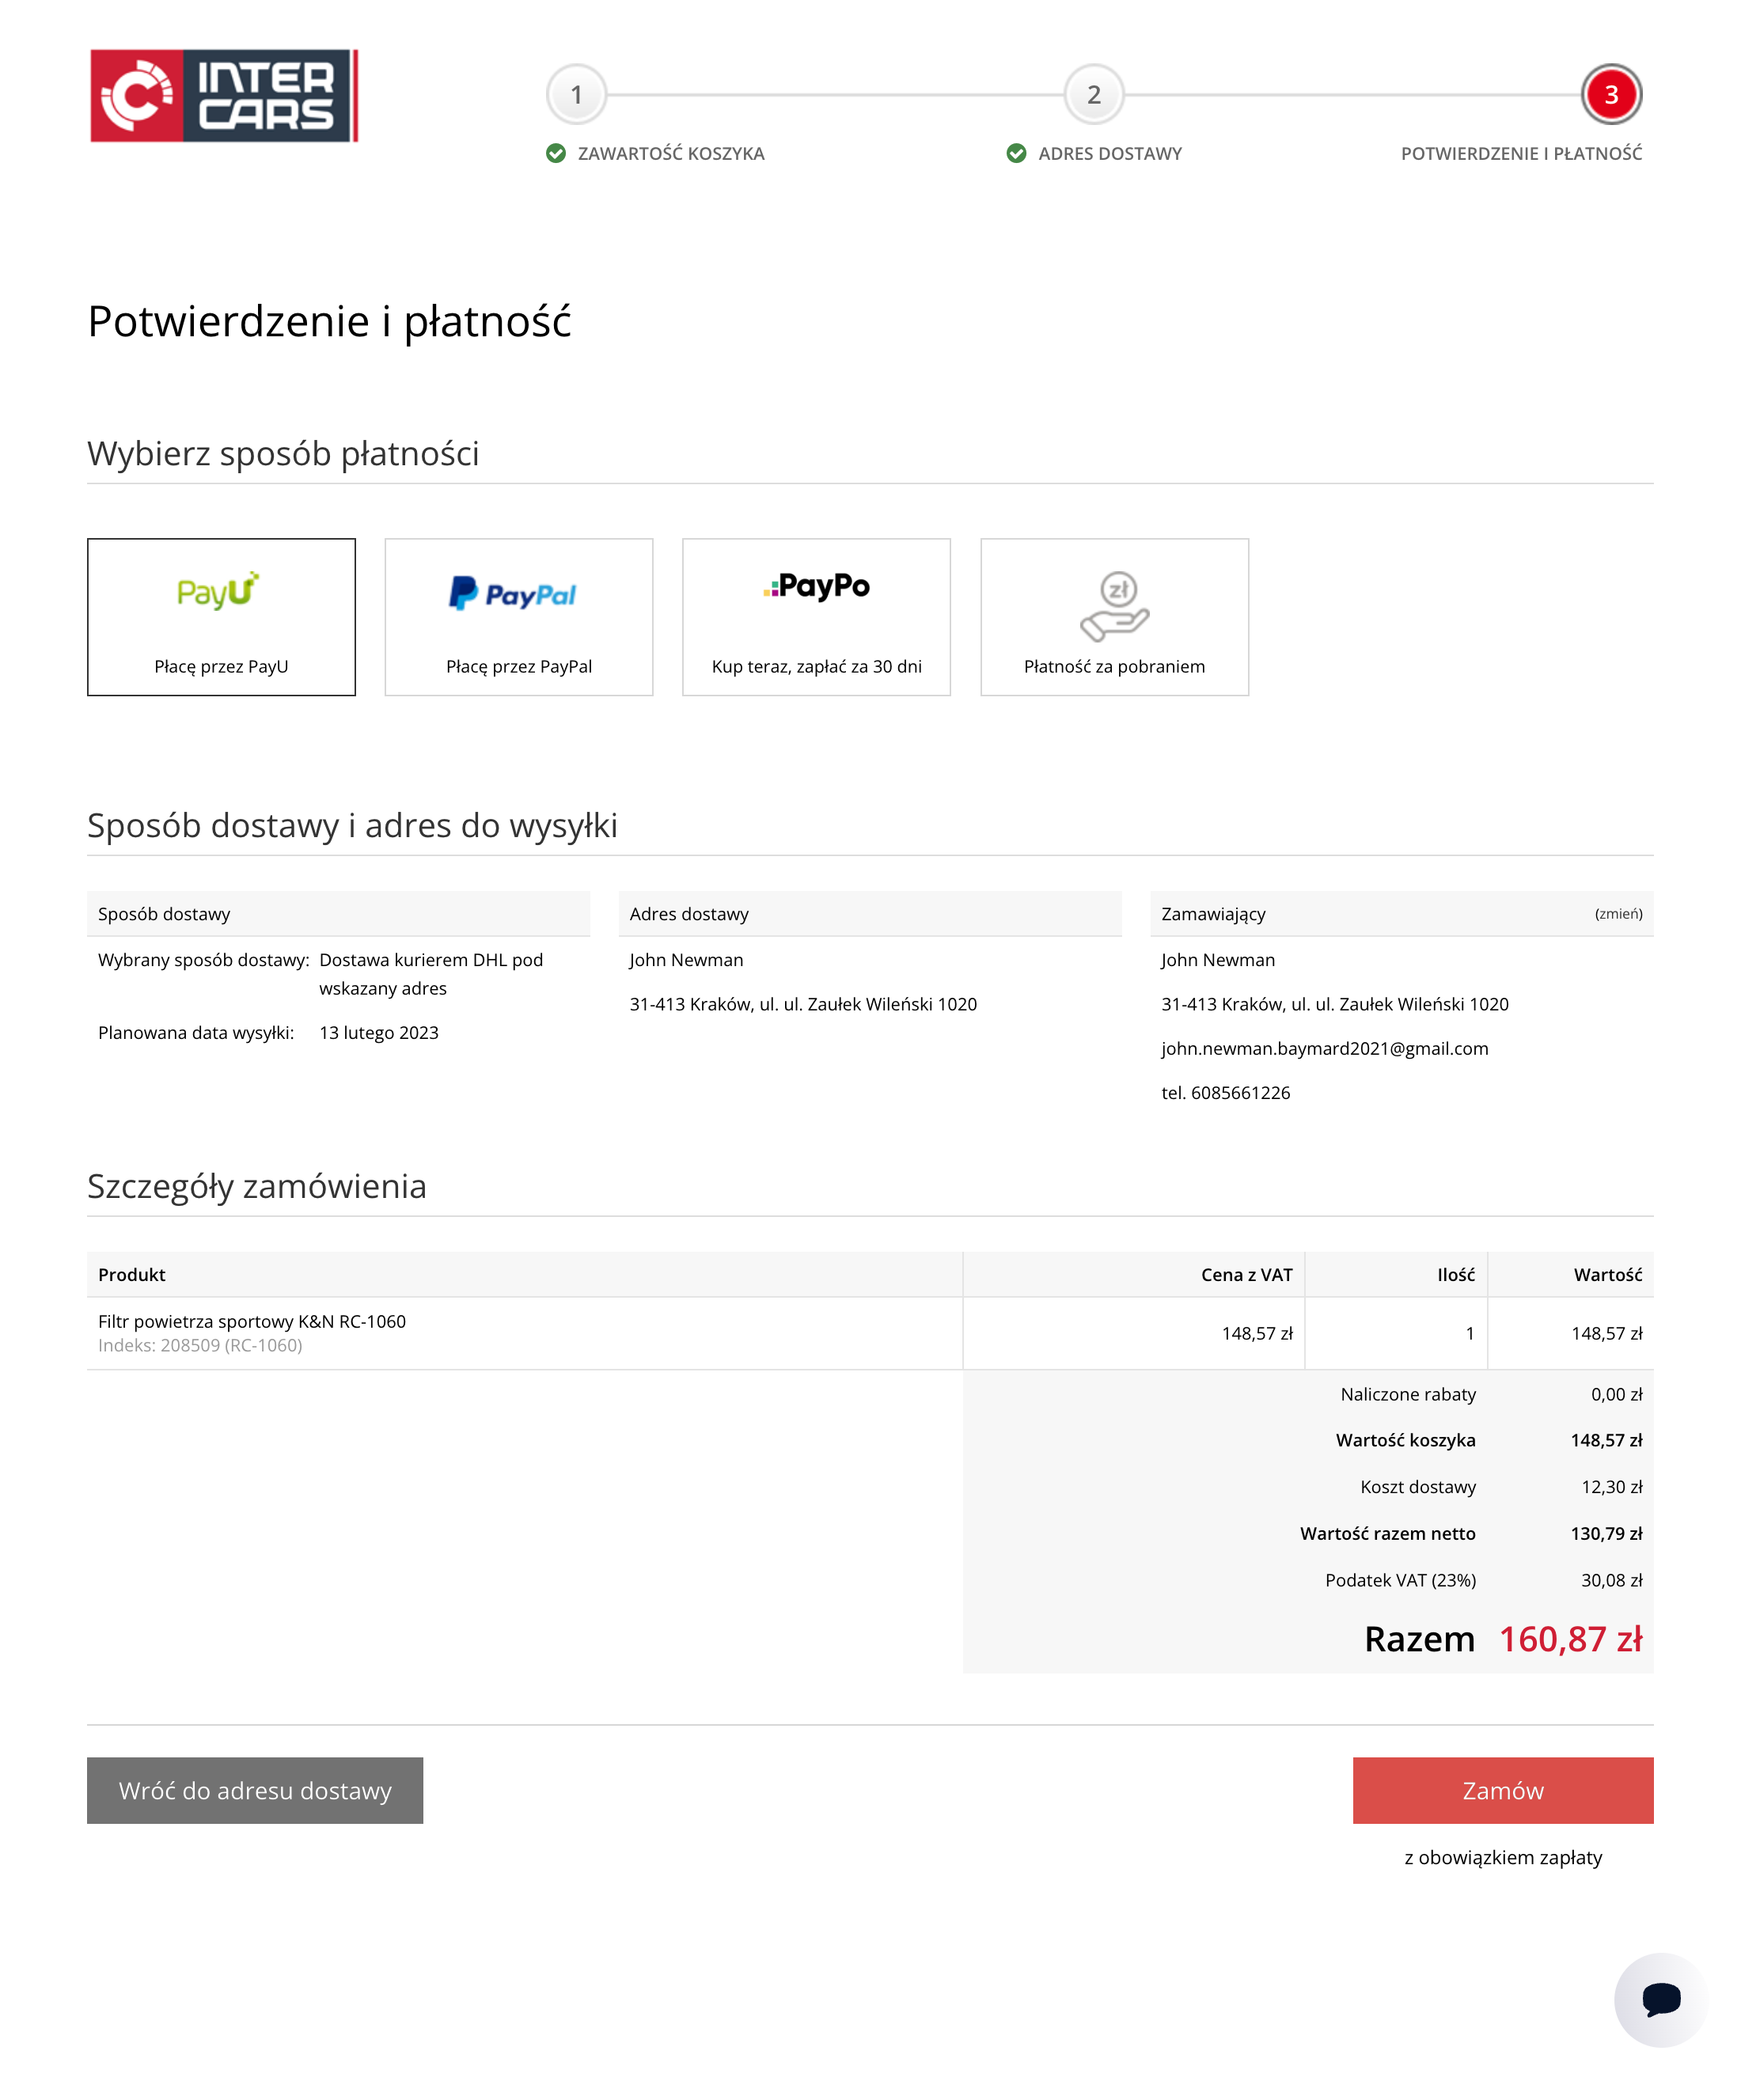Click the green checkmark beside ZAWARTOŚĆ KOSZYKA
The width and height of the screenshot is (1741, 2100).
click(558, 153)
